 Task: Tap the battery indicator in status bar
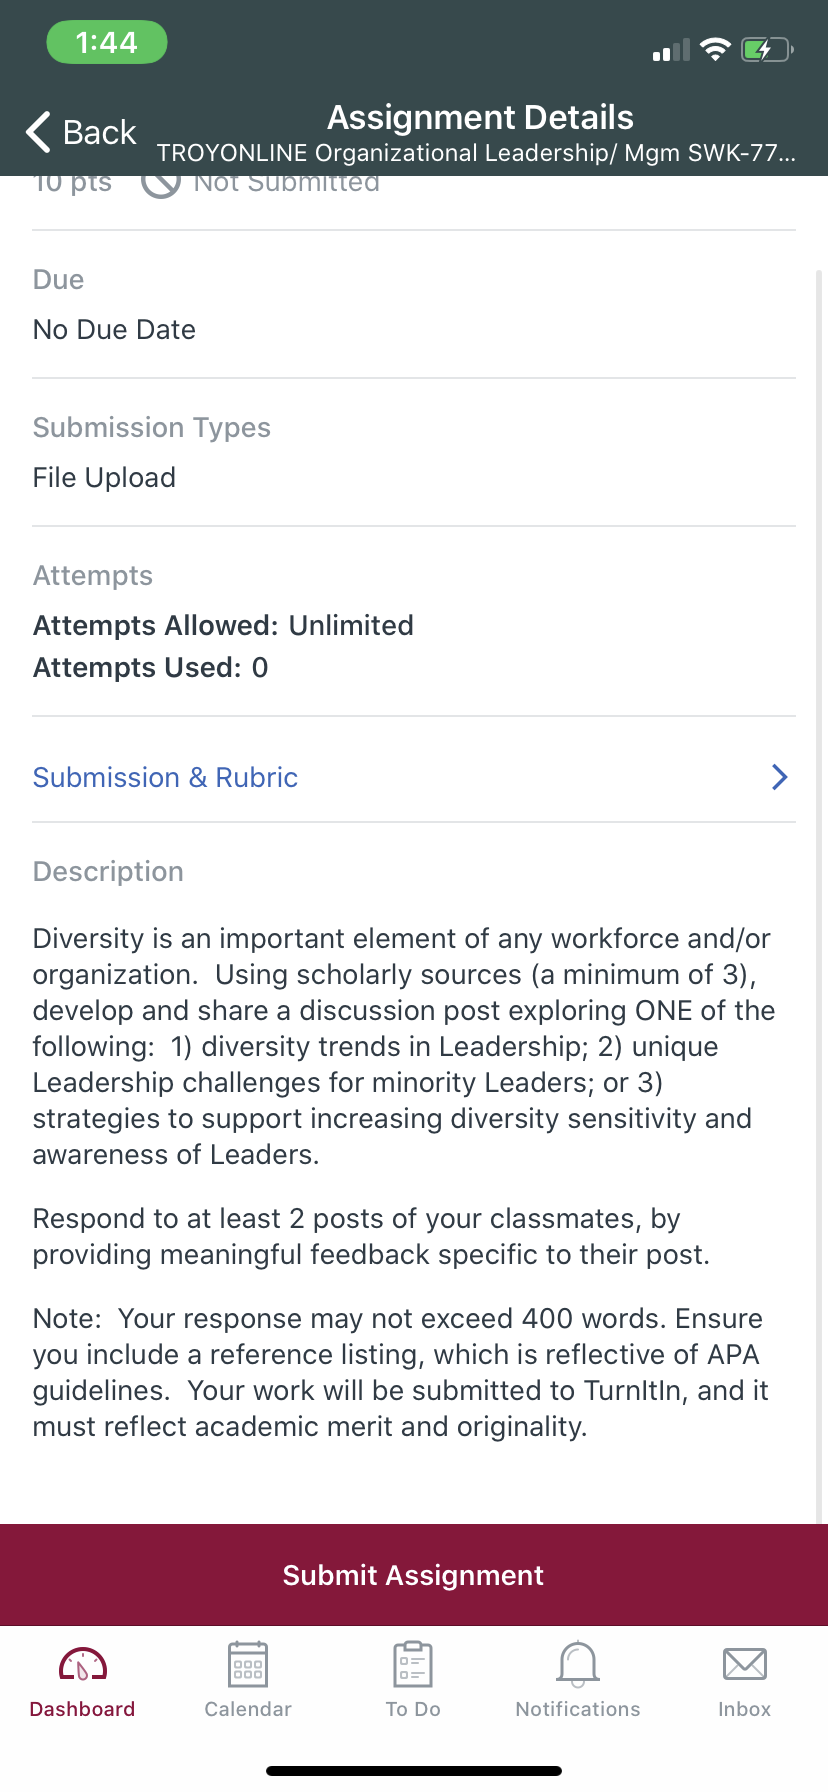[767, 50]
